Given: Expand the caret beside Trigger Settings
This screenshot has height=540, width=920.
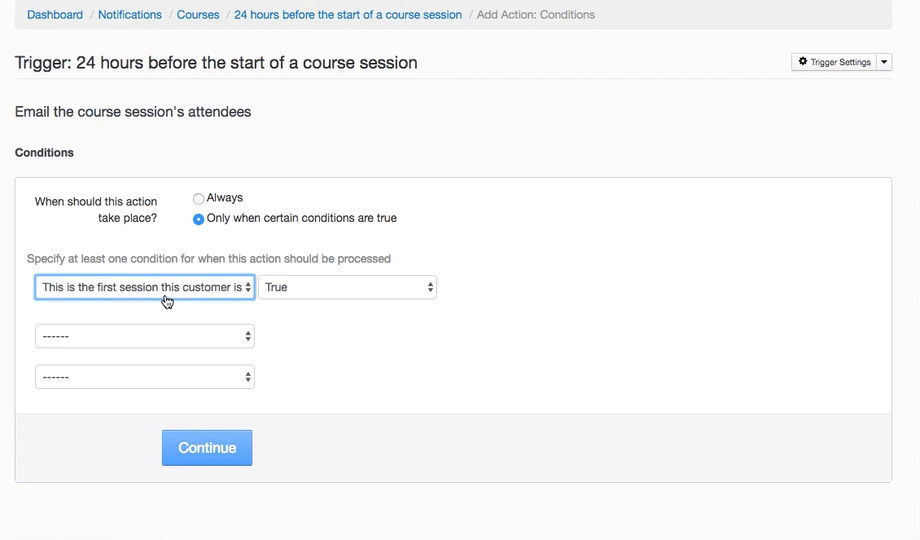Looking at the screenshot, I should [884, 62].
